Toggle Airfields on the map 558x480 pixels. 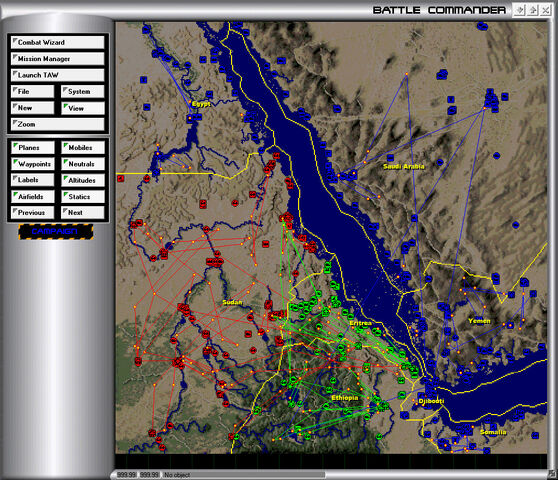coord(32,196)
